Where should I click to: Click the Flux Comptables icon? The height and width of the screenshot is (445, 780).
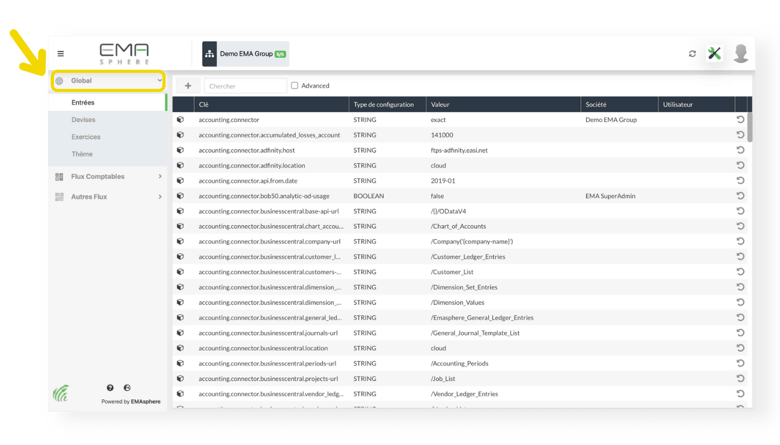[x=59, y=177]
